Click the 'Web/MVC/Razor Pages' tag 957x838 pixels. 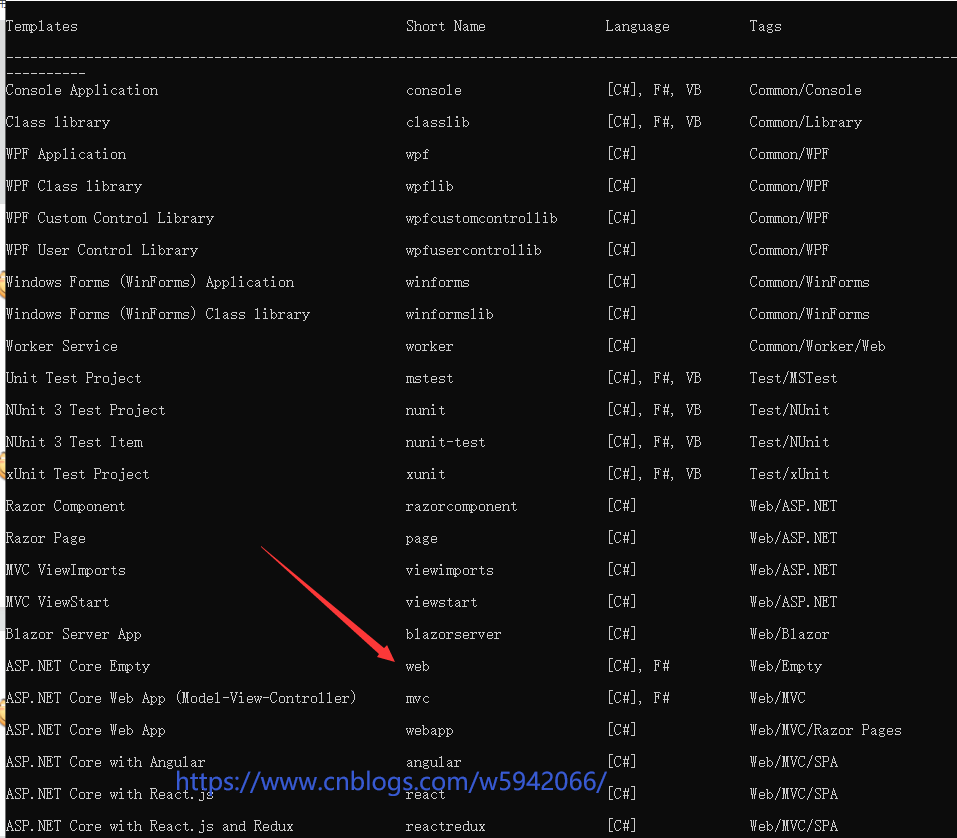click(825, 730)
